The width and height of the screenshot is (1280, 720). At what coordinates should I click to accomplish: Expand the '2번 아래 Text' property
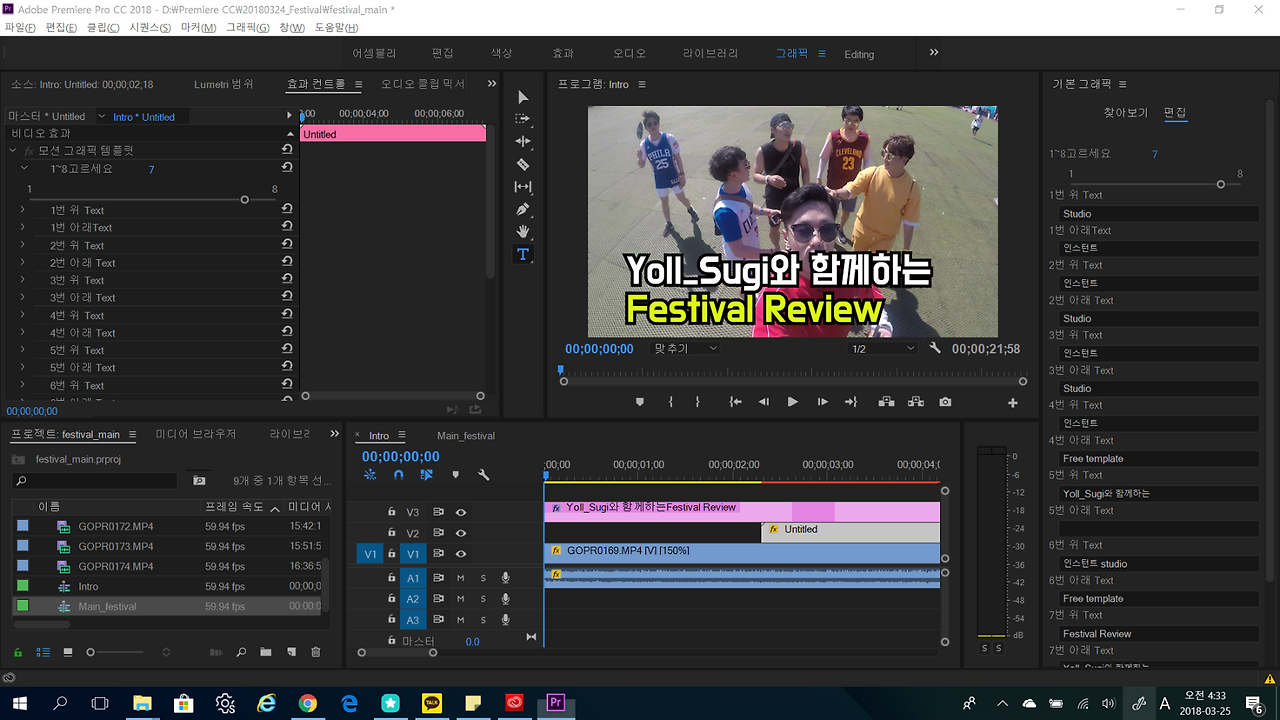(22, 263)
